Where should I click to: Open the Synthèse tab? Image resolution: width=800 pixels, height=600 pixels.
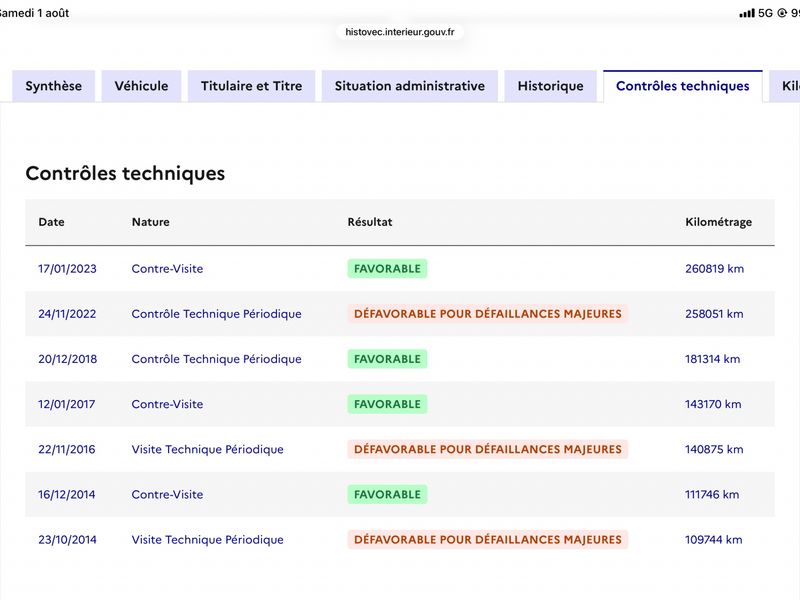54,86
